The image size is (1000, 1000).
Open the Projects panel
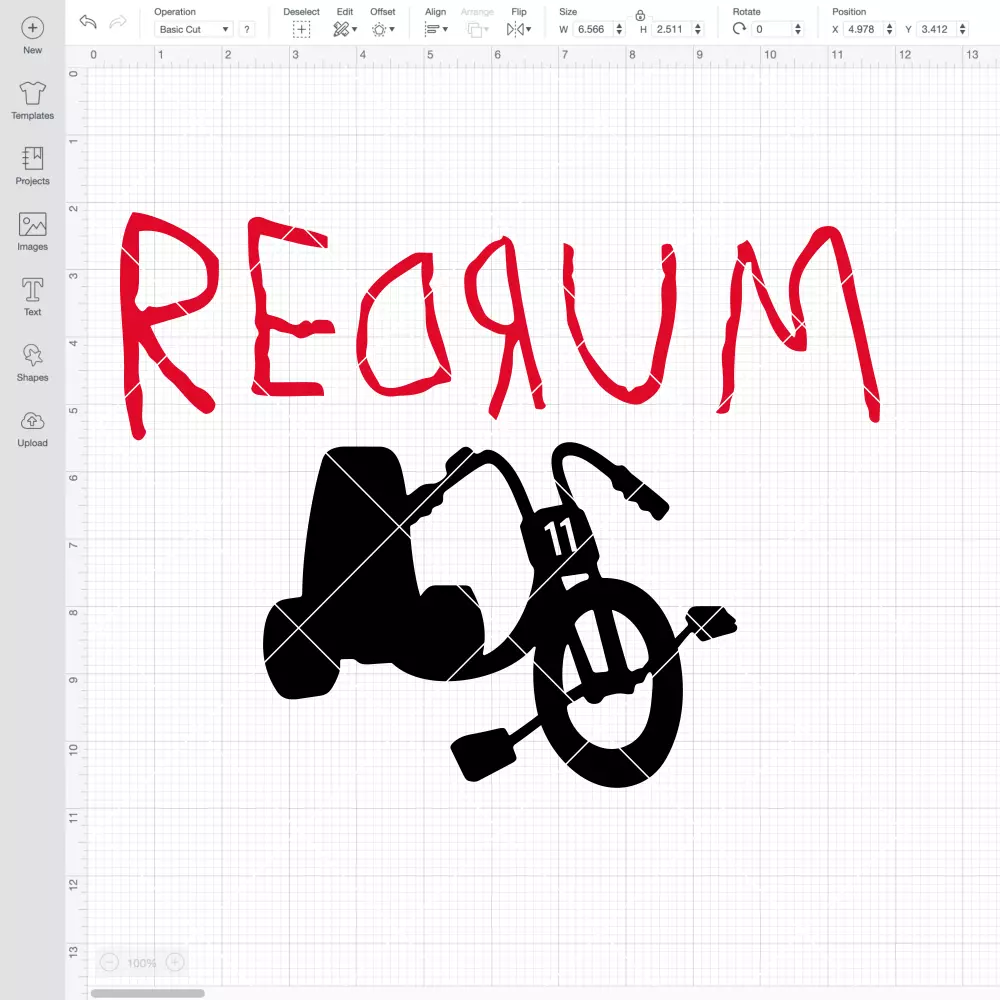[33, 166]
